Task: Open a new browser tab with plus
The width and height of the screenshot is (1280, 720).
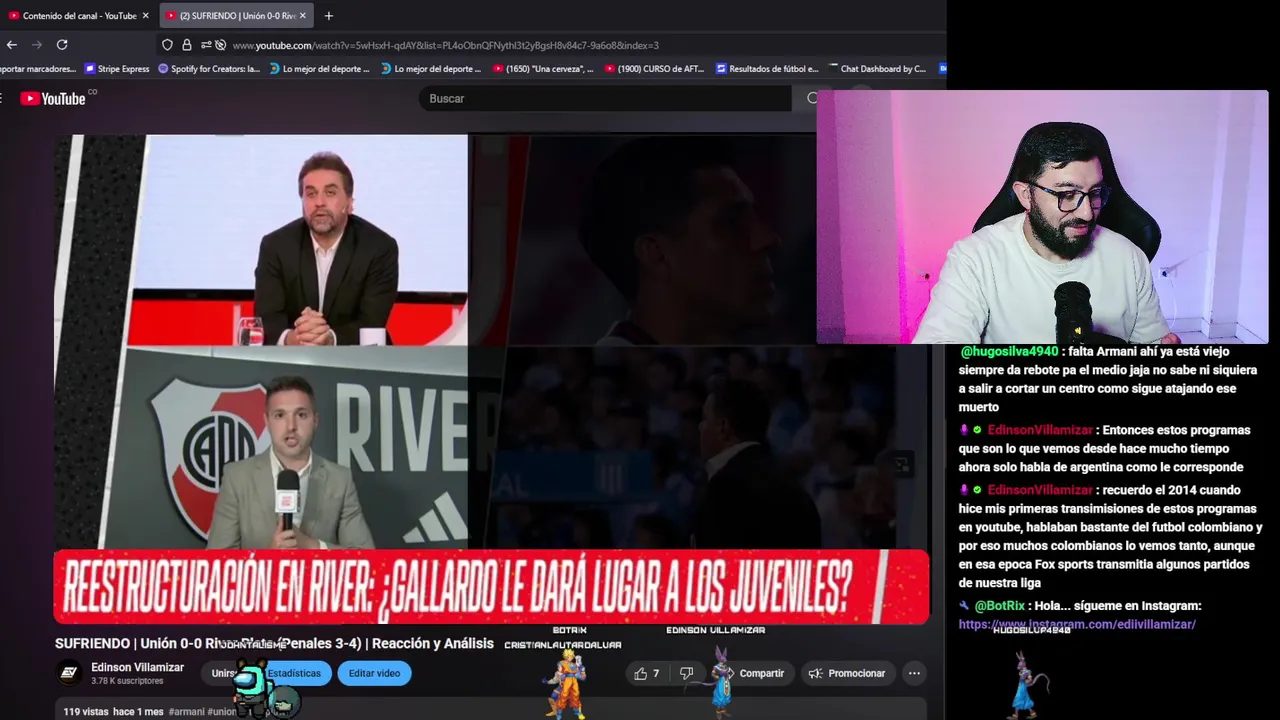Action: tap(328, 16)
